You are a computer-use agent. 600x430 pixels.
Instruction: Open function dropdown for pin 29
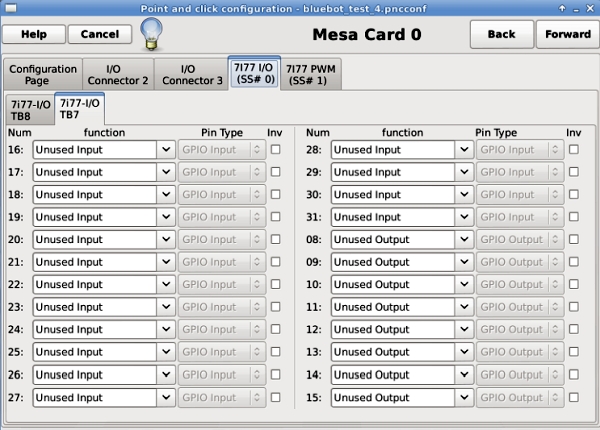click(x=464, y=172)
